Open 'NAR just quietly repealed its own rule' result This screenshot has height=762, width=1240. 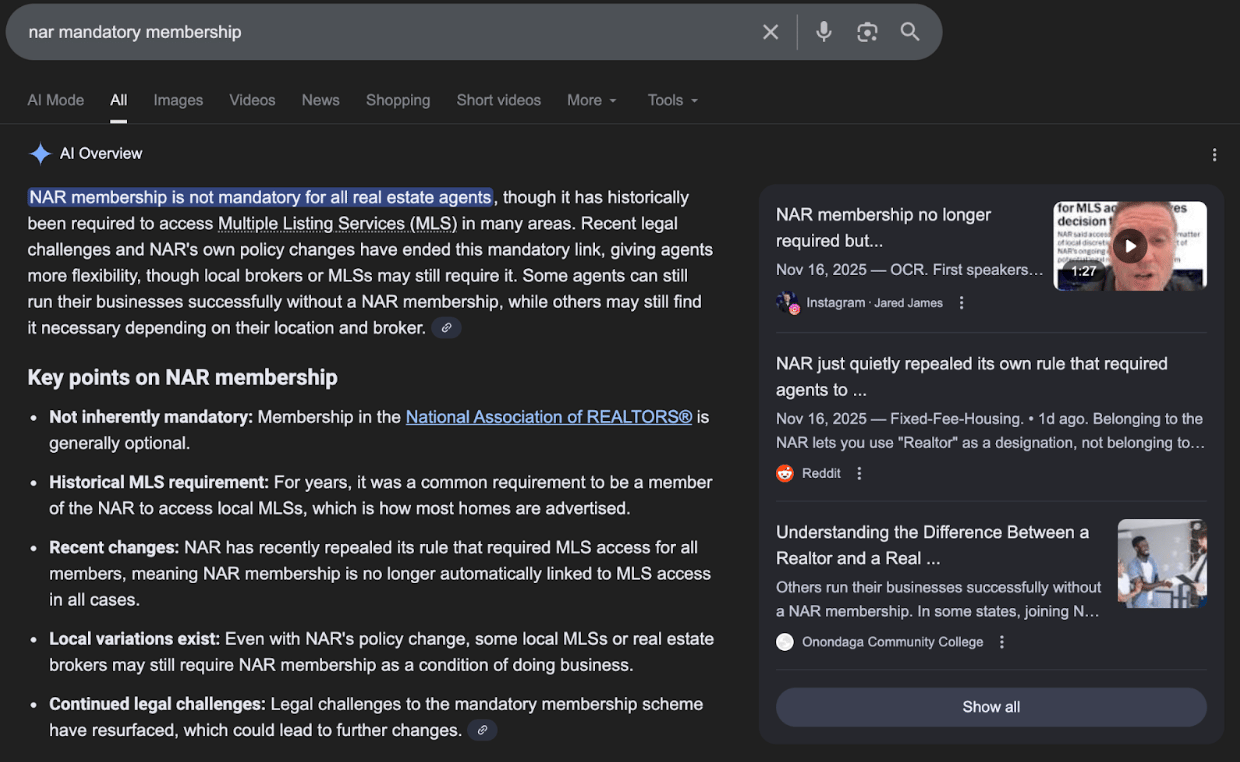972,377
